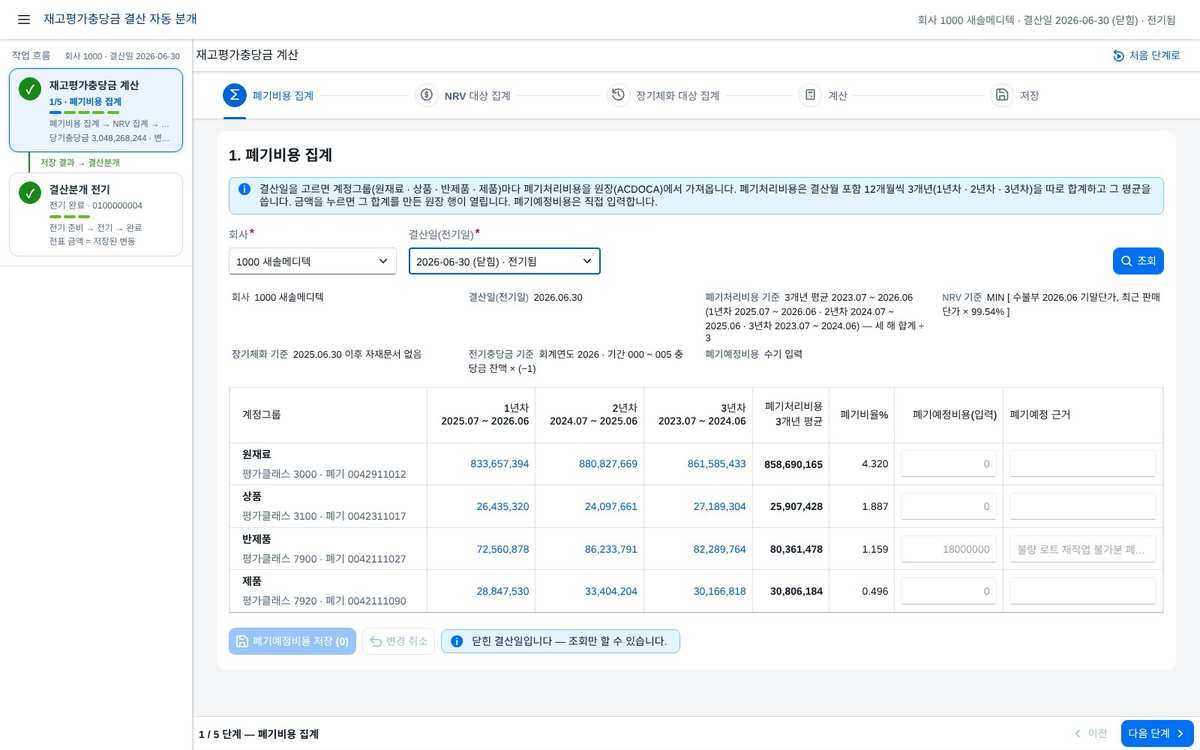Open the 회사 1000 새솔메디텍 dropdown
The image size is (1200, 750).
[x=313, y=261]
